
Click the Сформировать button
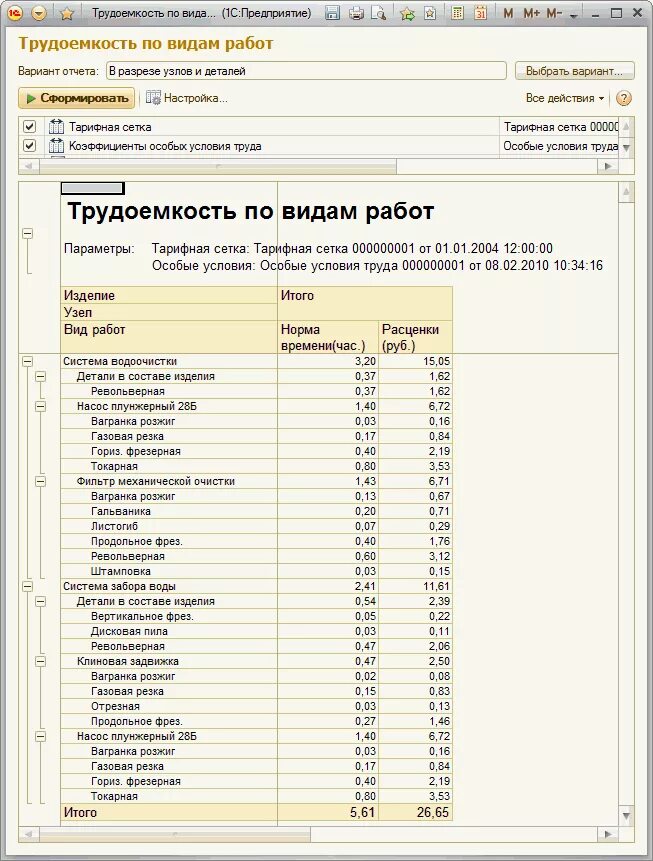click(77, 98)
